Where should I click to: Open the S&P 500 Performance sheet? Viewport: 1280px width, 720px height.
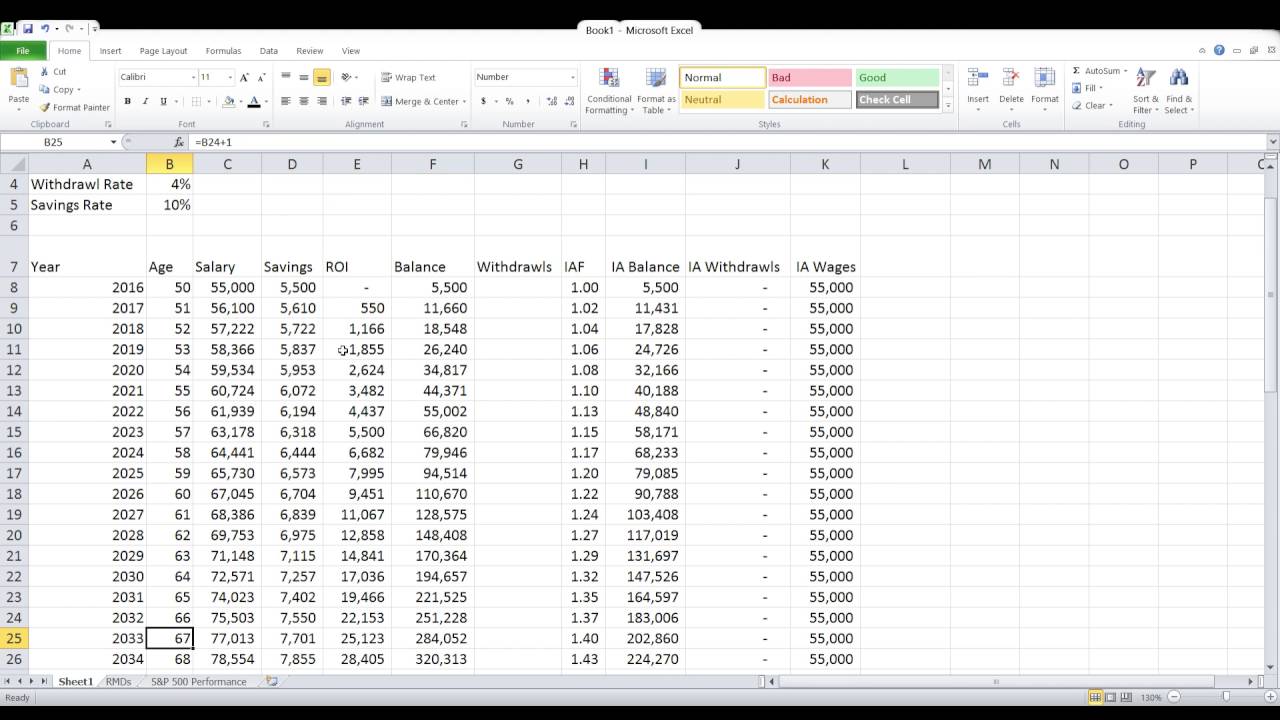click(x=198, y=681)
